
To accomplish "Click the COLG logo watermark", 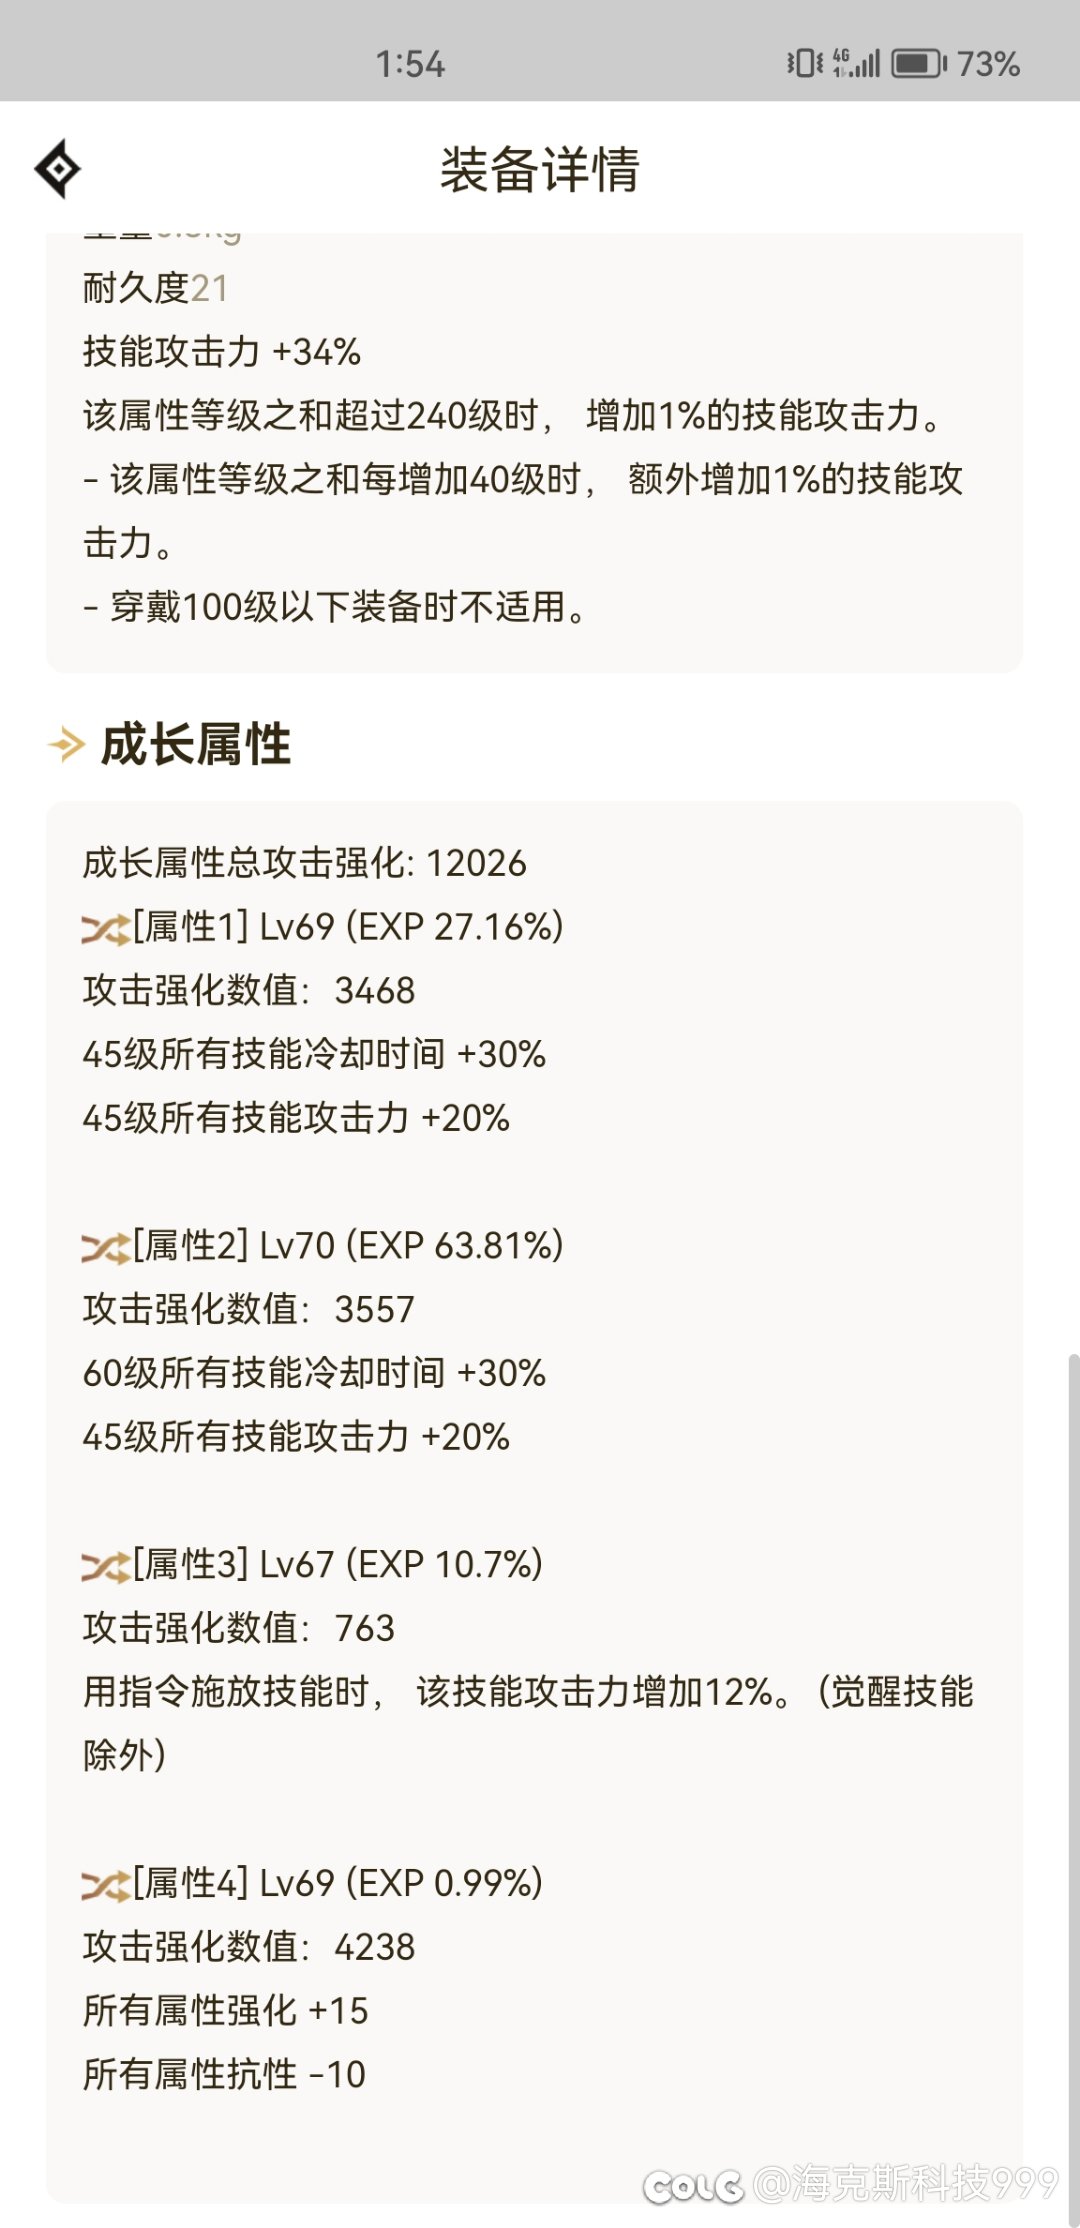I will click(693, 2186).
